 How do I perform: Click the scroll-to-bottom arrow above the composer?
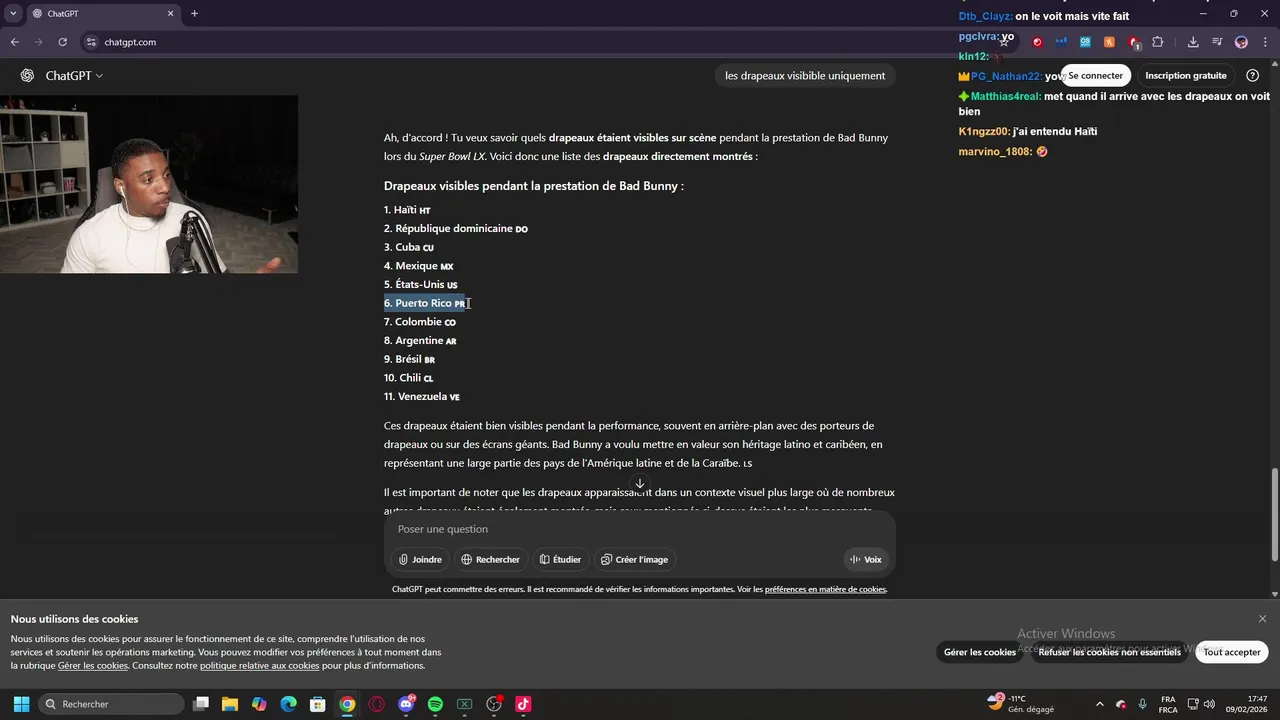640,484
